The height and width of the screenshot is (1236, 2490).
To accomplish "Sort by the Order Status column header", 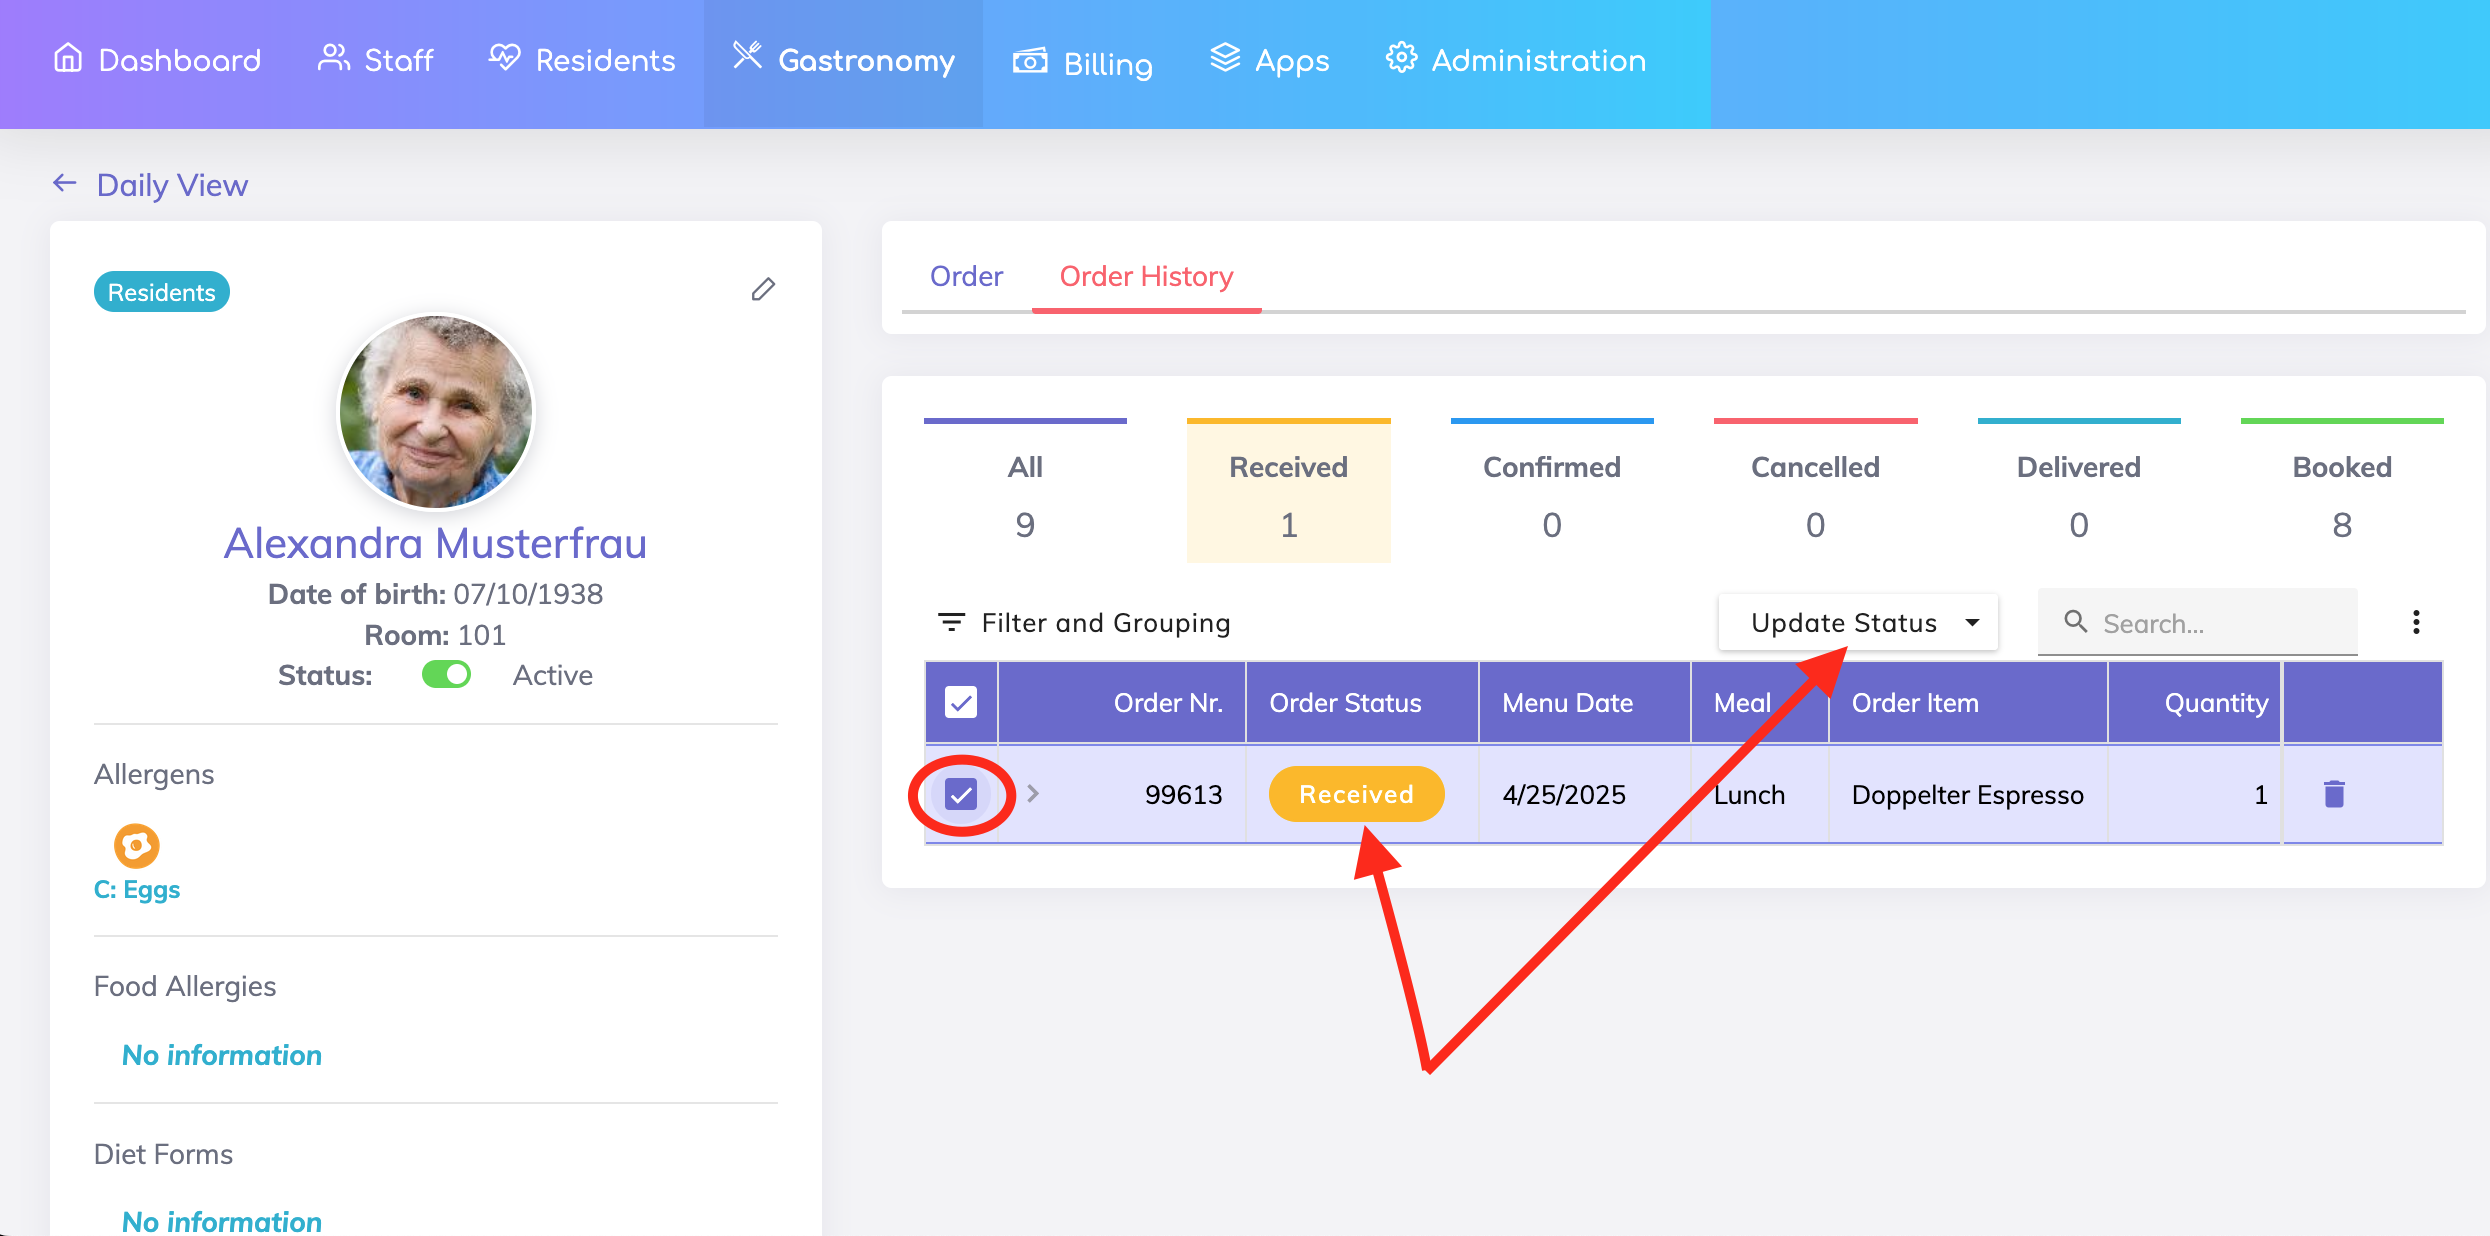I will coord(1345,703).
